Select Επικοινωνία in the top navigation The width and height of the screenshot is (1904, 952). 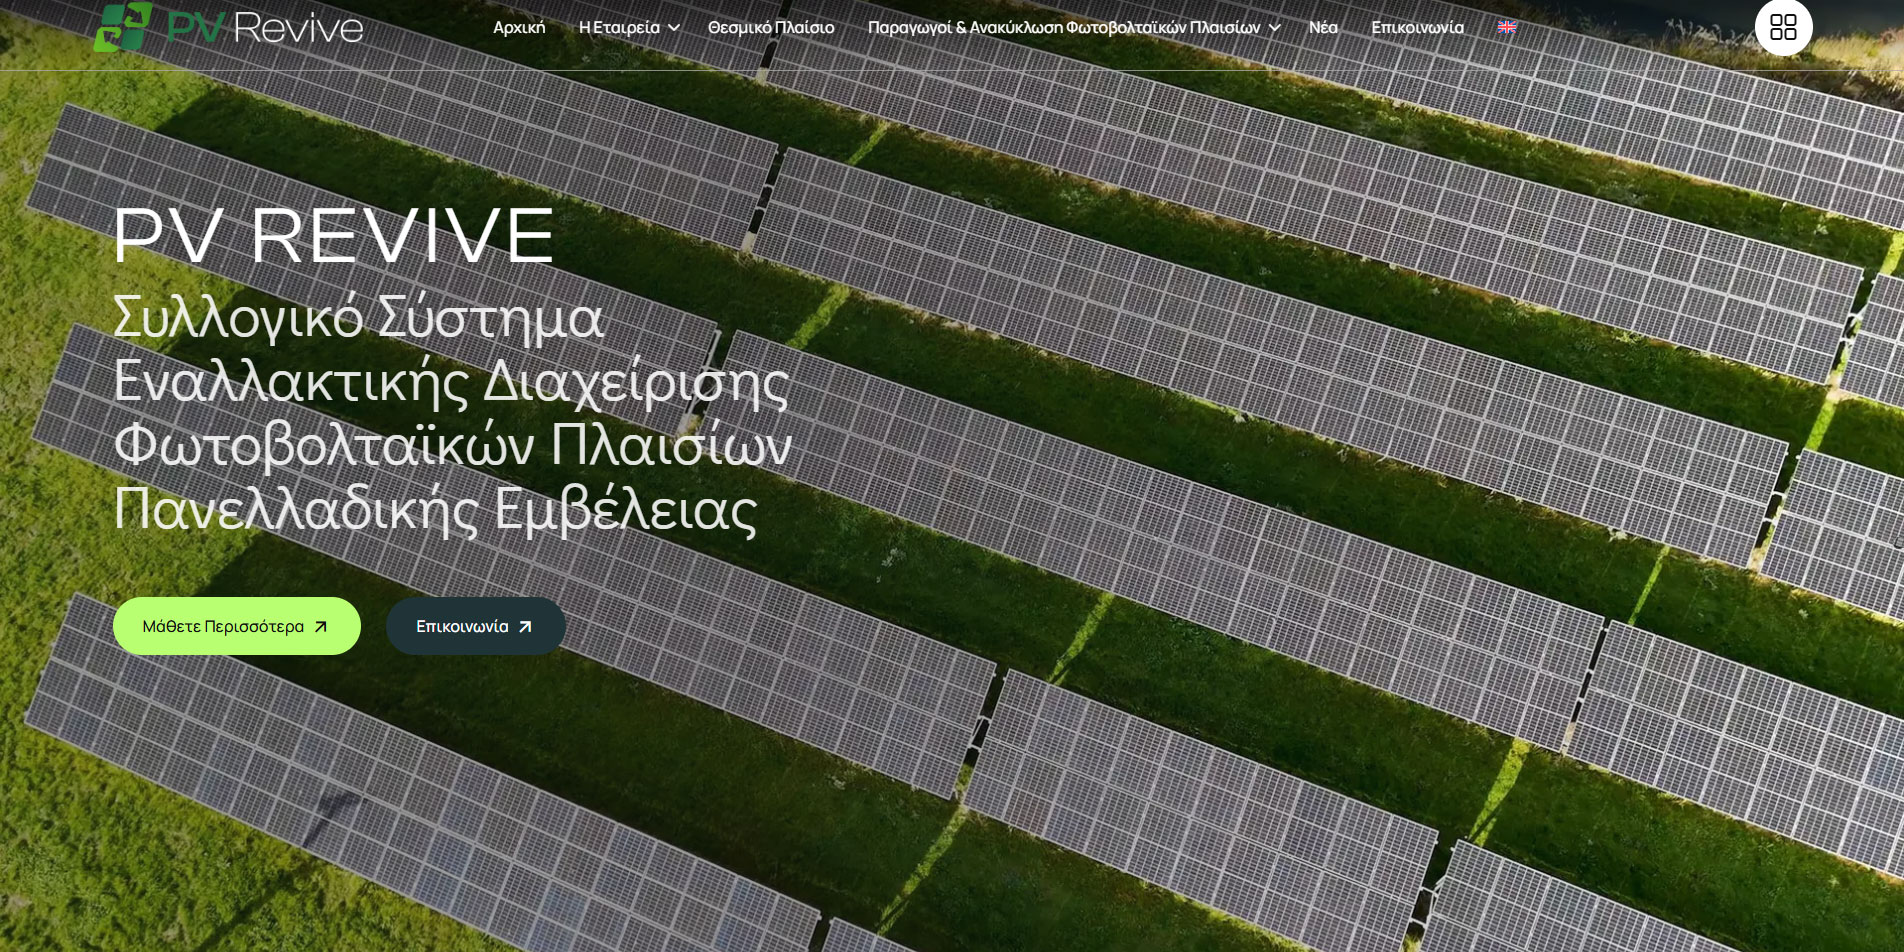(1417, 27)
